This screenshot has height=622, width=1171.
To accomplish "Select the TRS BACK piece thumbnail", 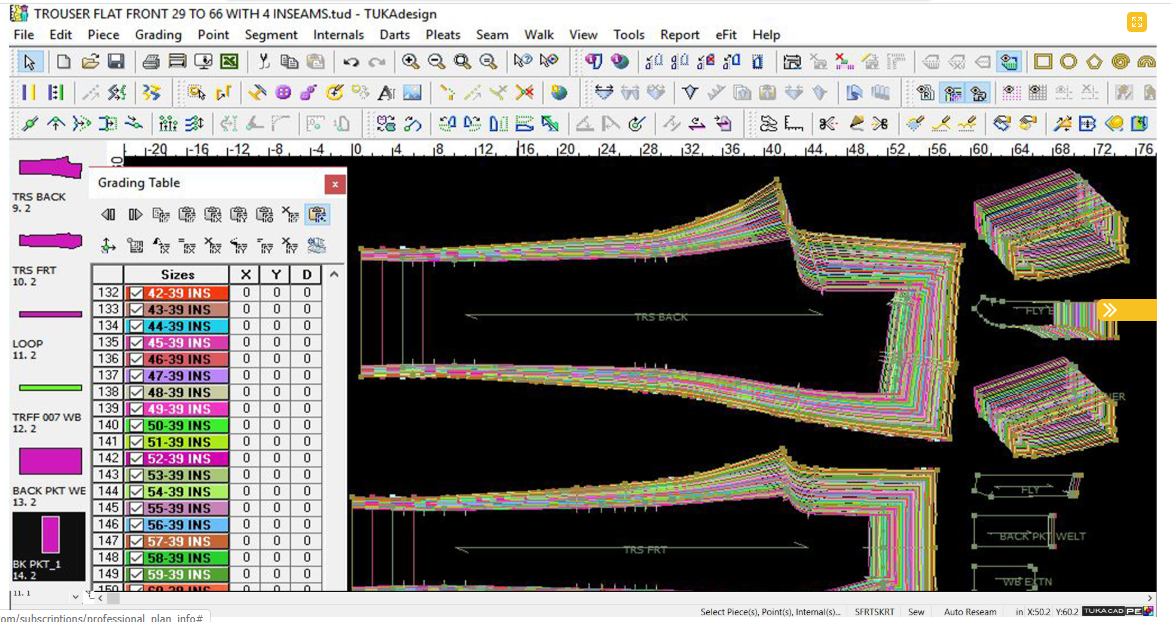I will pyautogui.click(x=49, y=168).
